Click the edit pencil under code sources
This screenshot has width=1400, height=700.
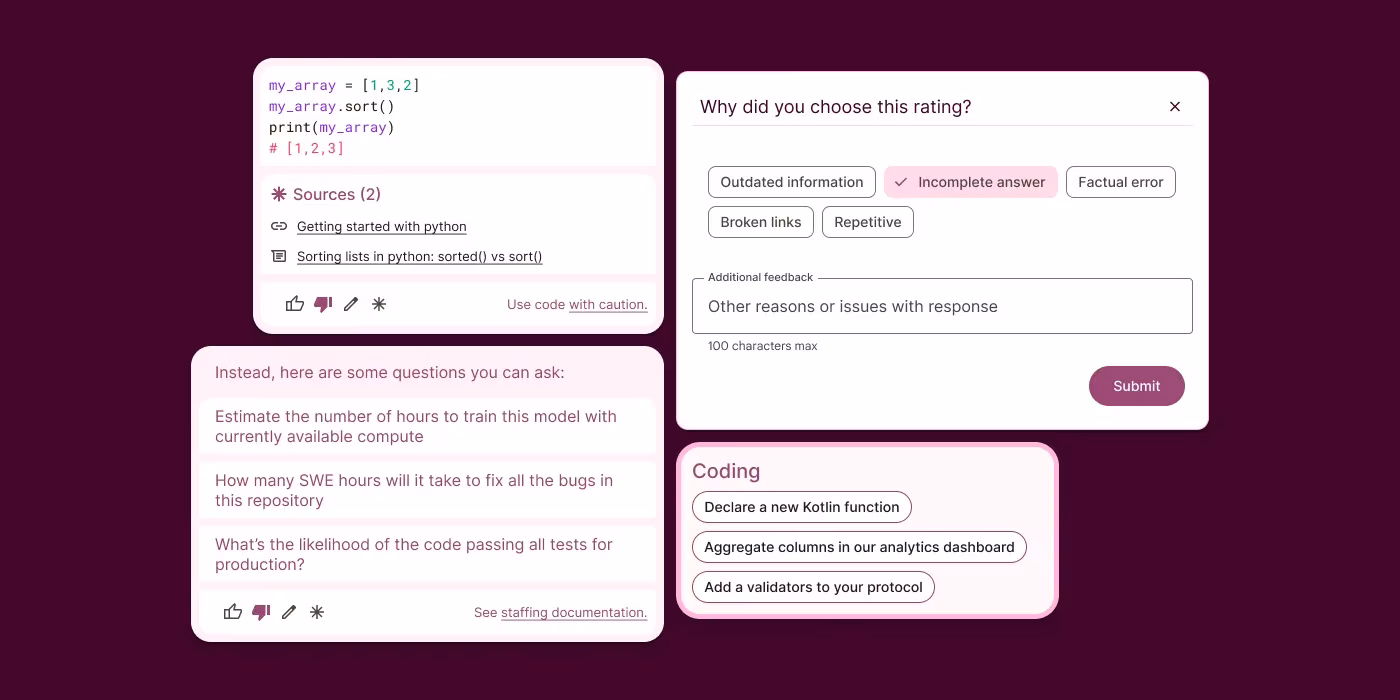(x=350, y=304)
